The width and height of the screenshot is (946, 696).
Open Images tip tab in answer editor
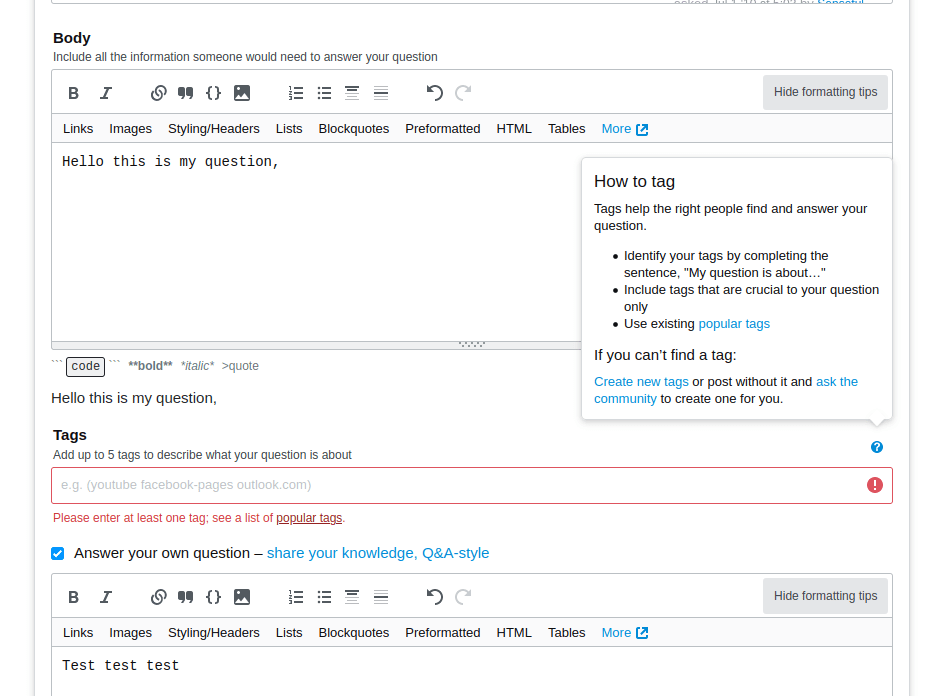130,633
